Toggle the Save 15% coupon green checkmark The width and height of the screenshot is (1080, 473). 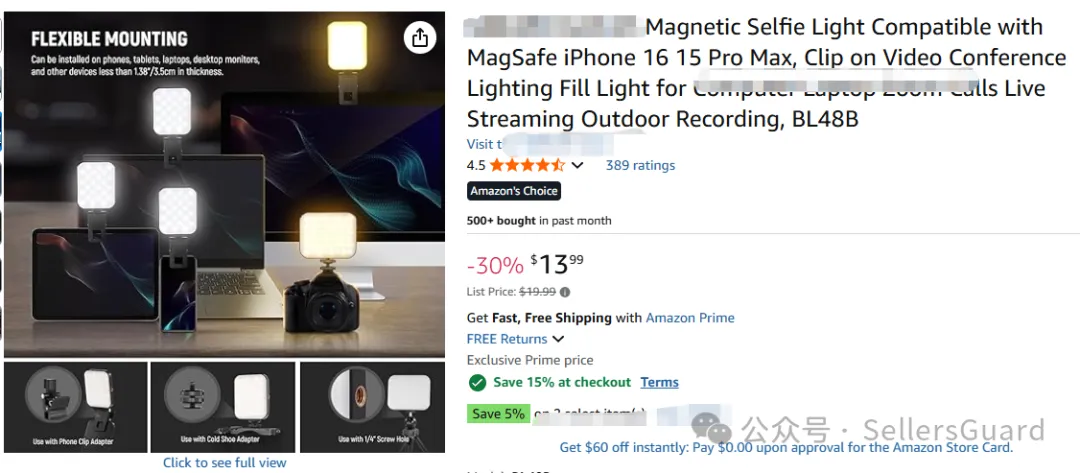(477, 382)
